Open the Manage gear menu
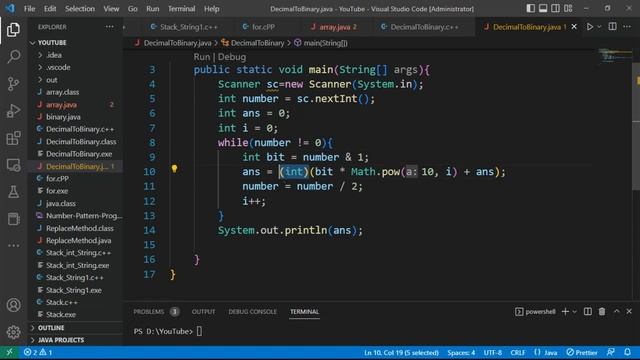 pos(13,332)
